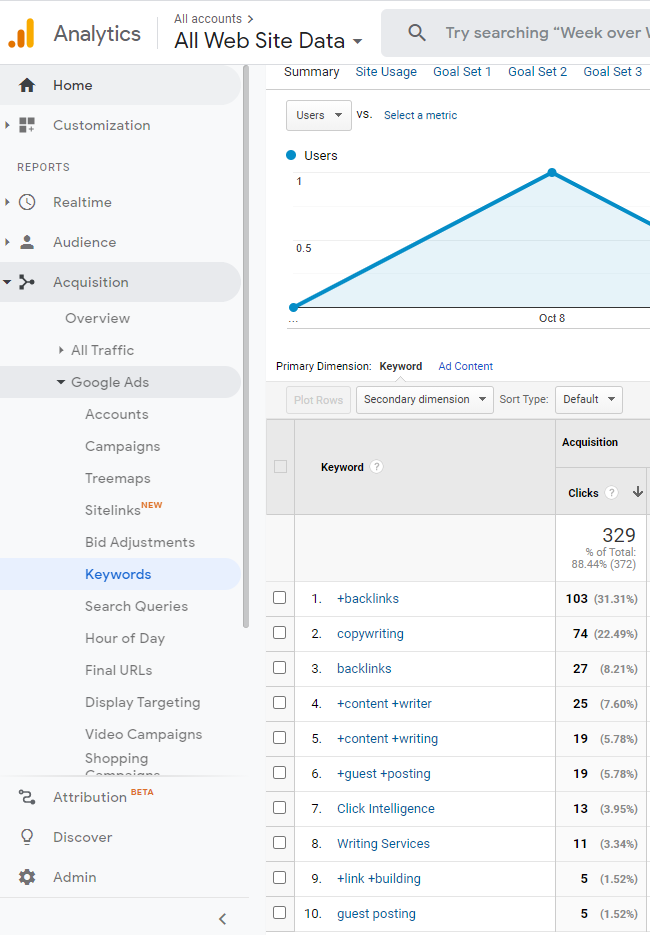Click Select a metric link
This screenshot has height=935, width=650.
420,115
